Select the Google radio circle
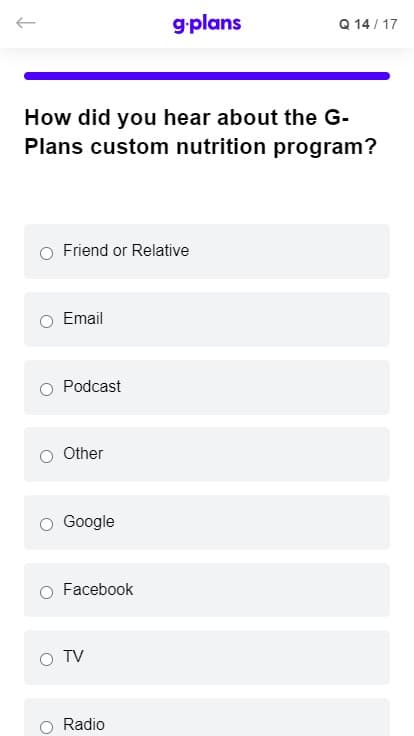The image size is (414, 736). (x=46, y=524)
